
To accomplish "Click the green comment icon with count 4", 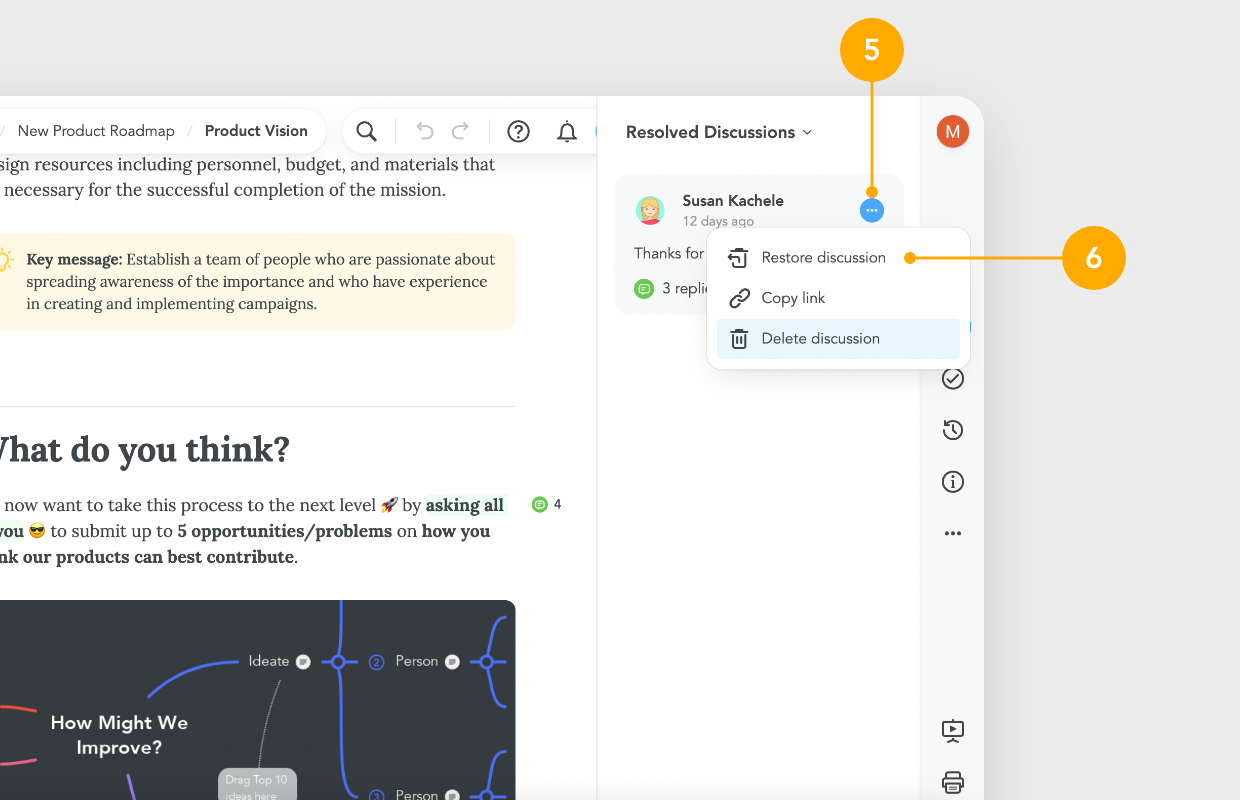I will (x=540, y=505).
